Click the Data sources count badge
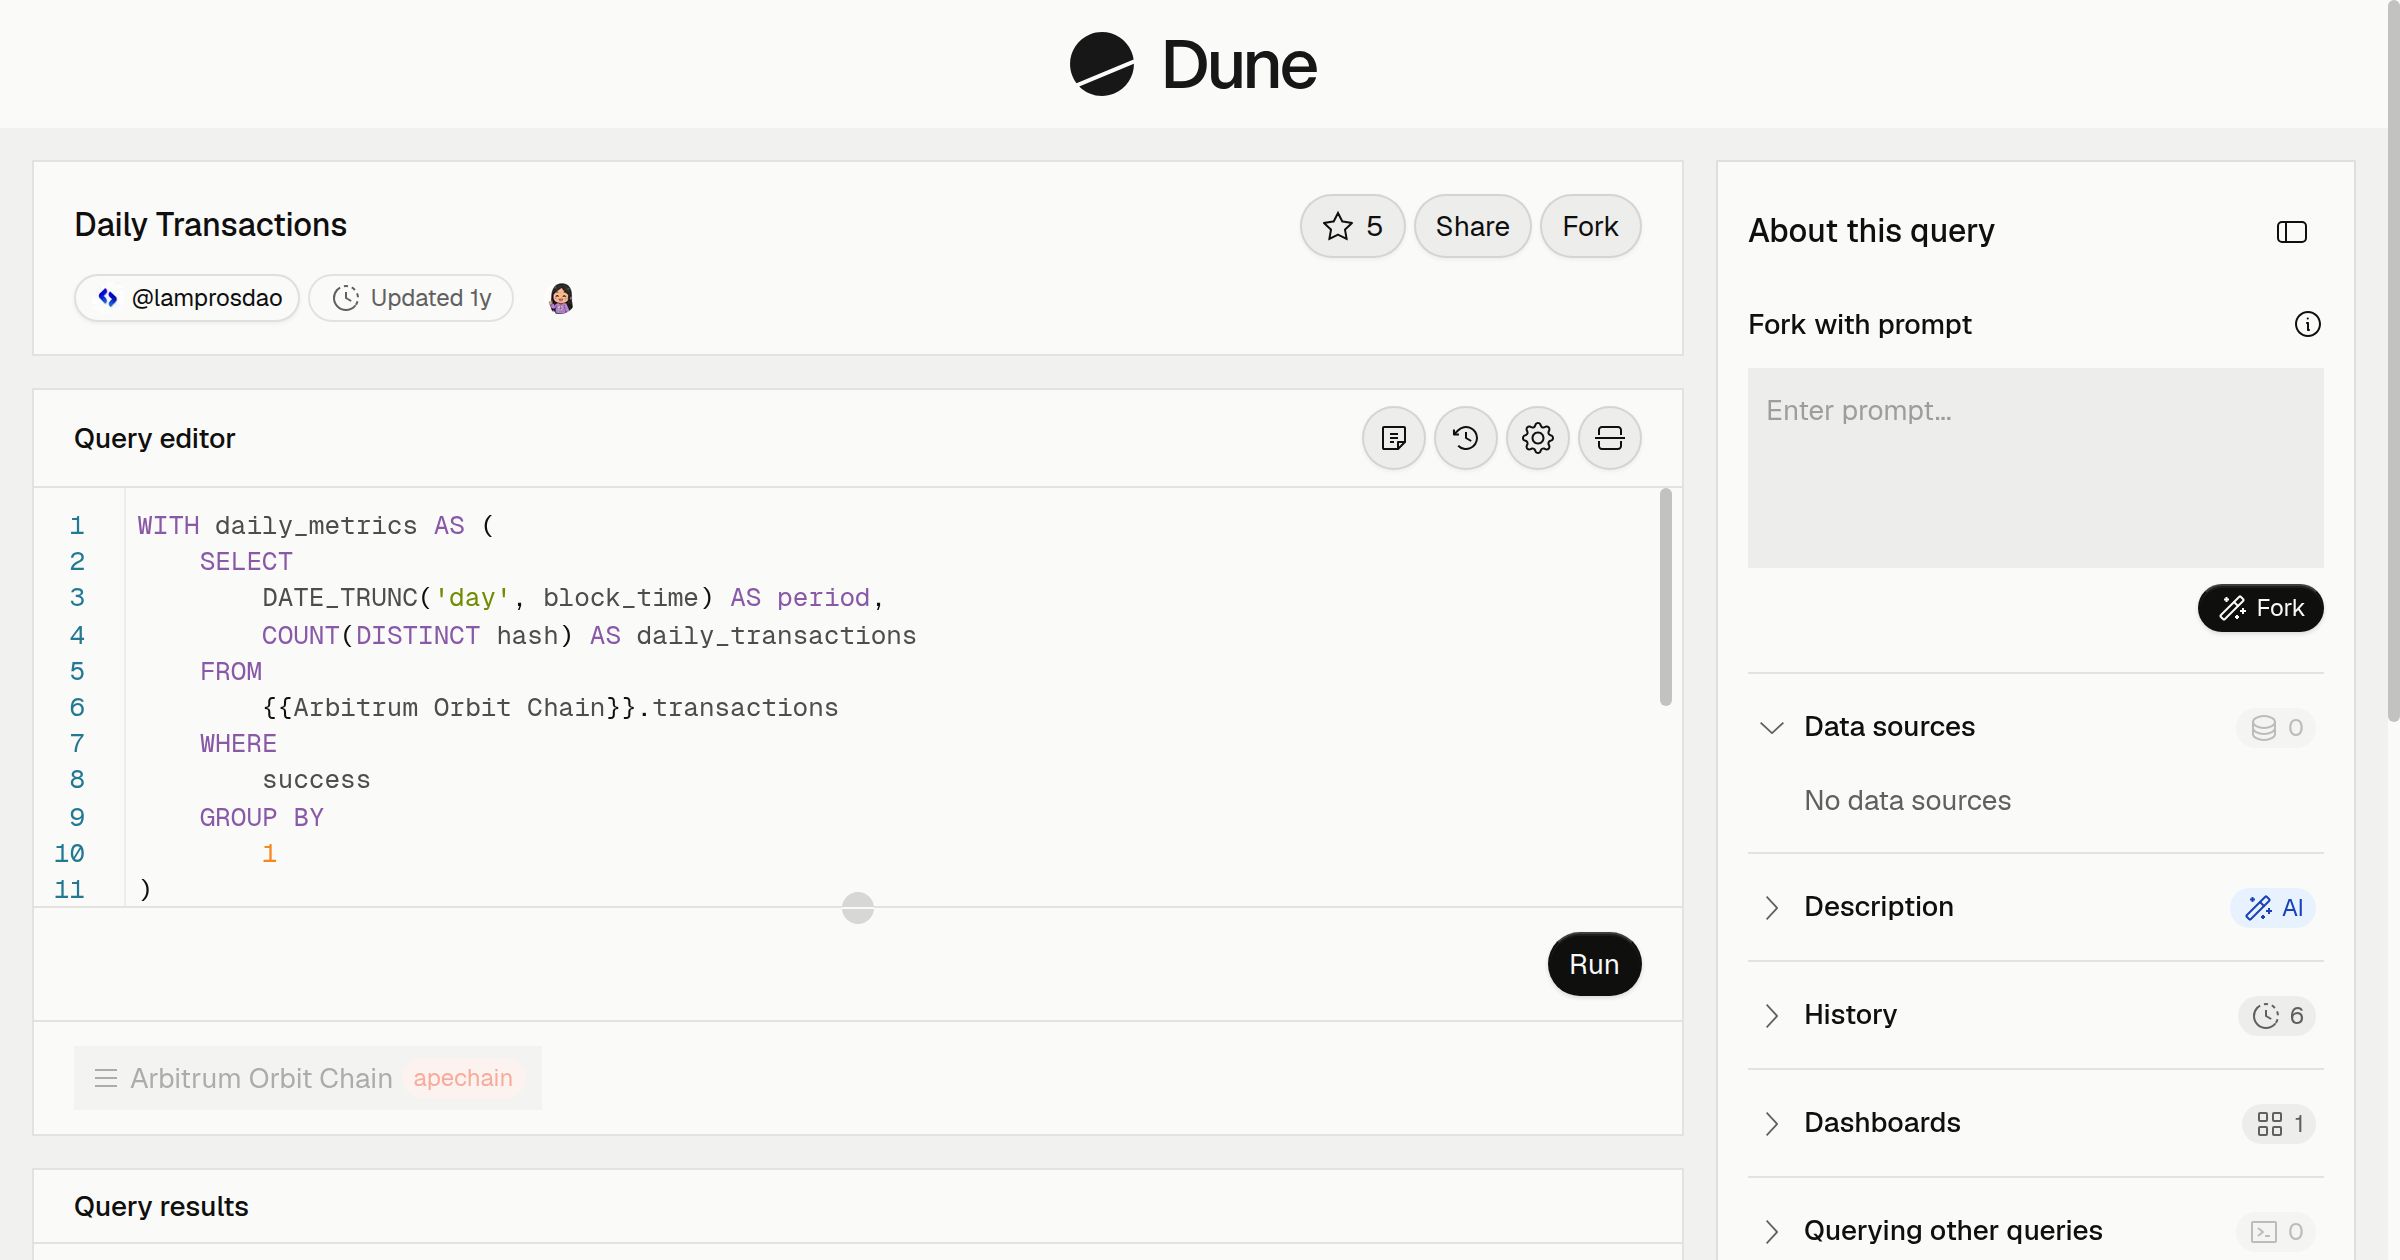2400x1260 pixels. 2276,727
